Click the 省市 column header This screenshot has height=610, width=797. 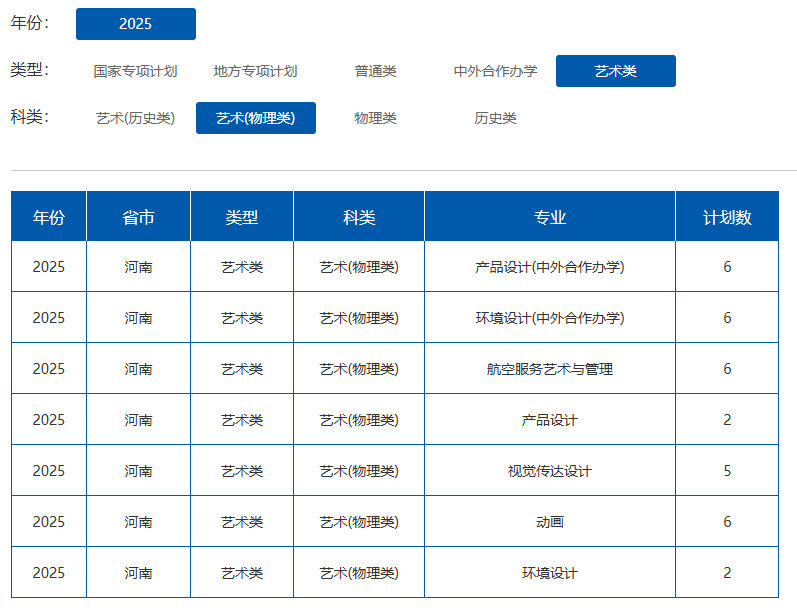138,217
